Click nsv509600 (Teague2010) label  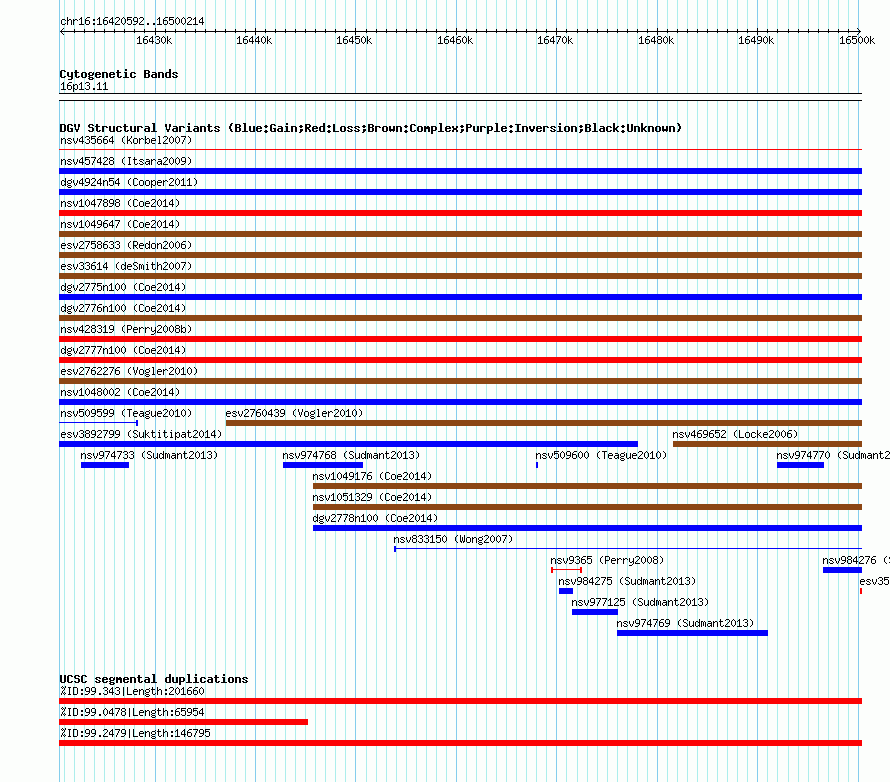(x=601, y=455)
